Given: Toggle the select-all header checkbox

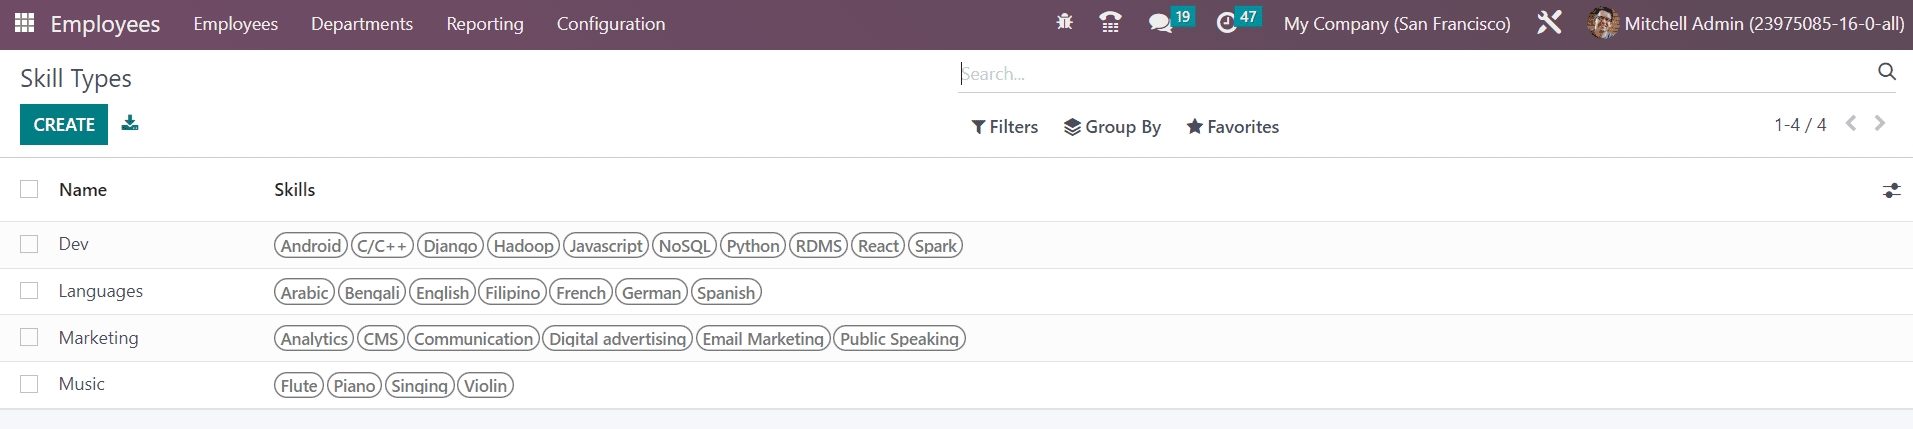Looking at the screenshot, I should tap(29, 189).
